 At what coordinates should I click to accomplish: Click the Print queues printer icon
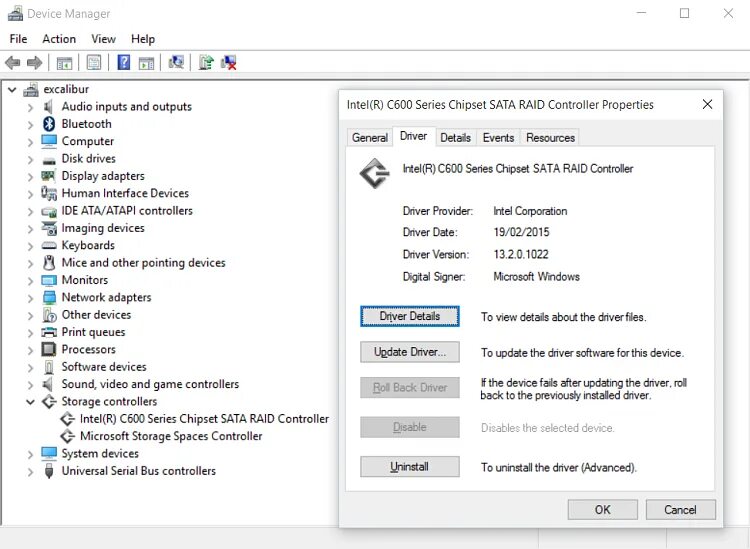point(49,332)
